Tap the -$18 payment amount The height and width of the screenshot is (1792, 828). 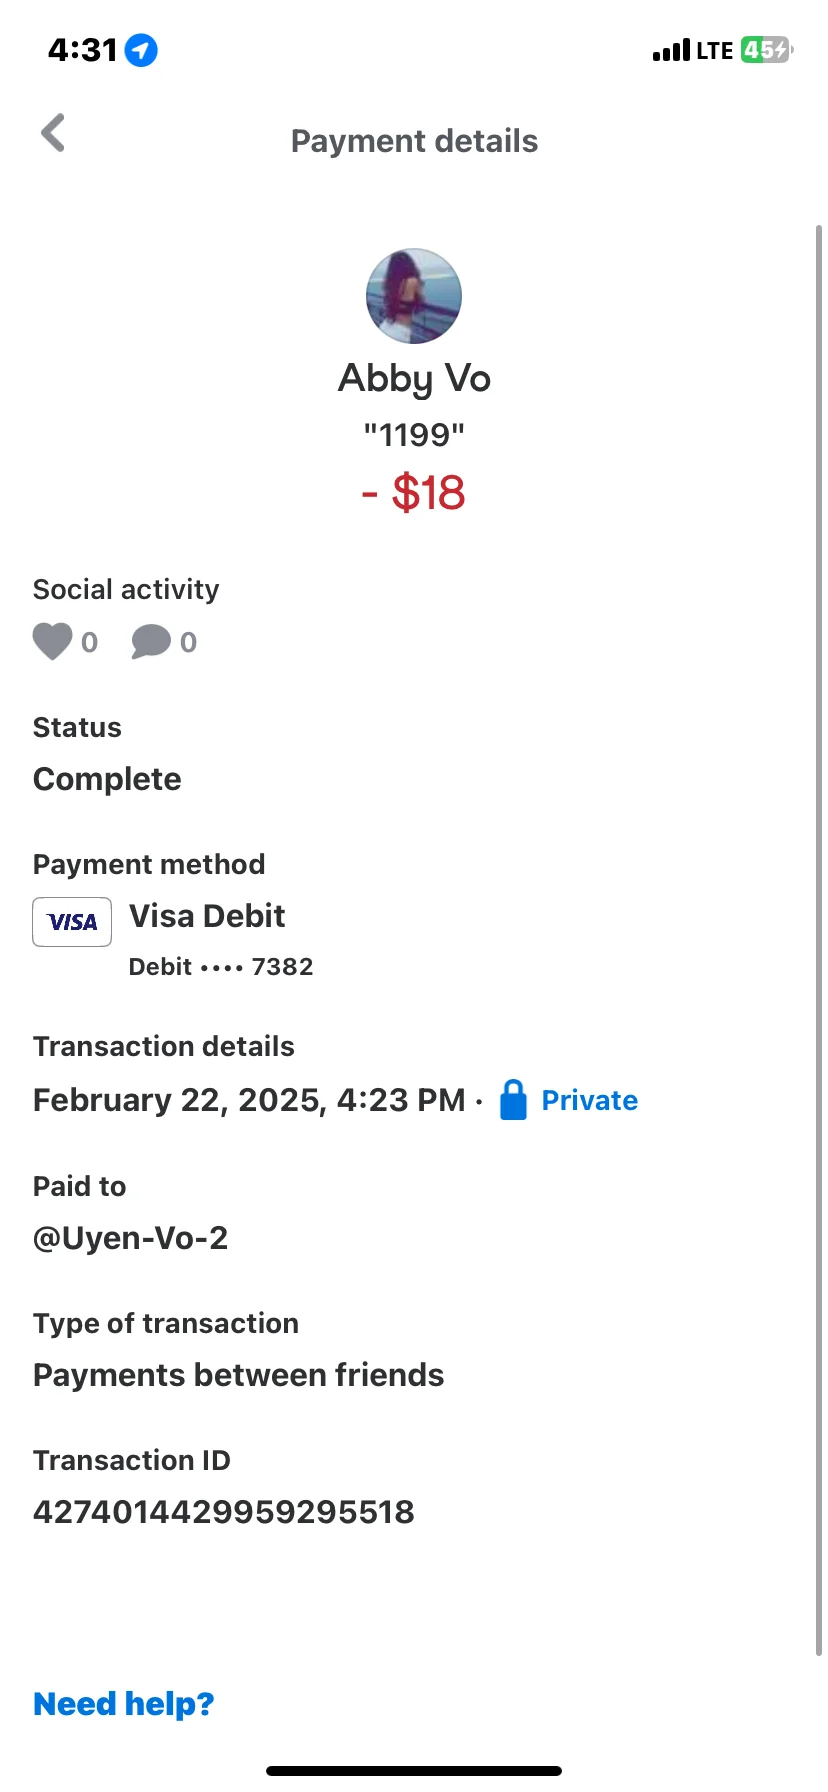[x=414, y=493]
